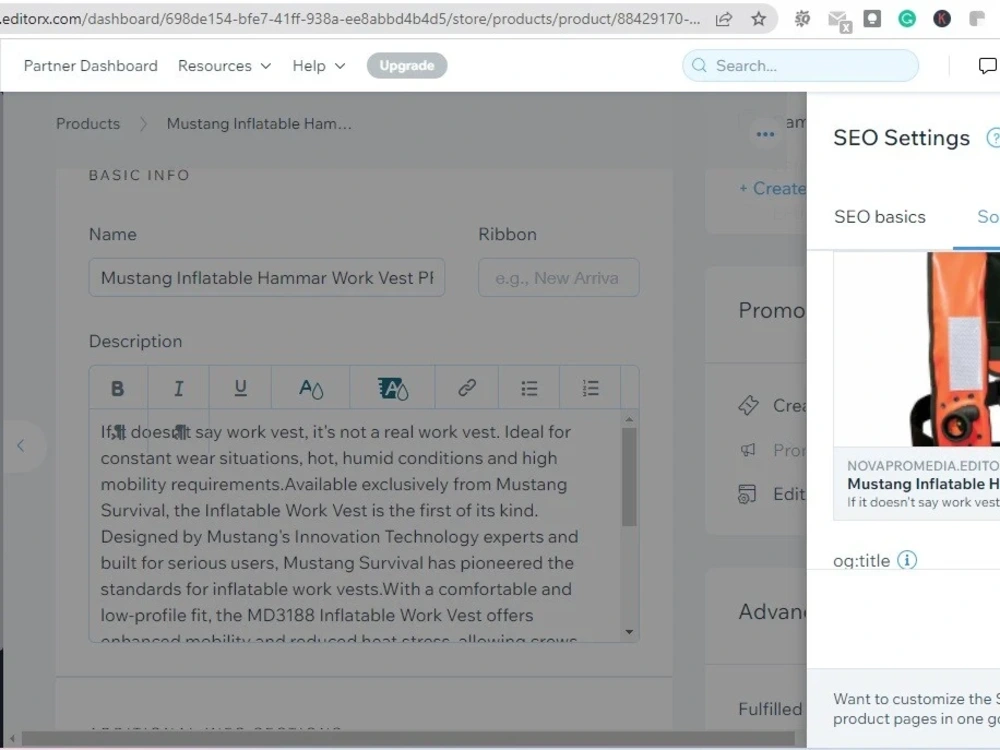
Task: Apply bulleted list formatting
Action: (529, 388)
